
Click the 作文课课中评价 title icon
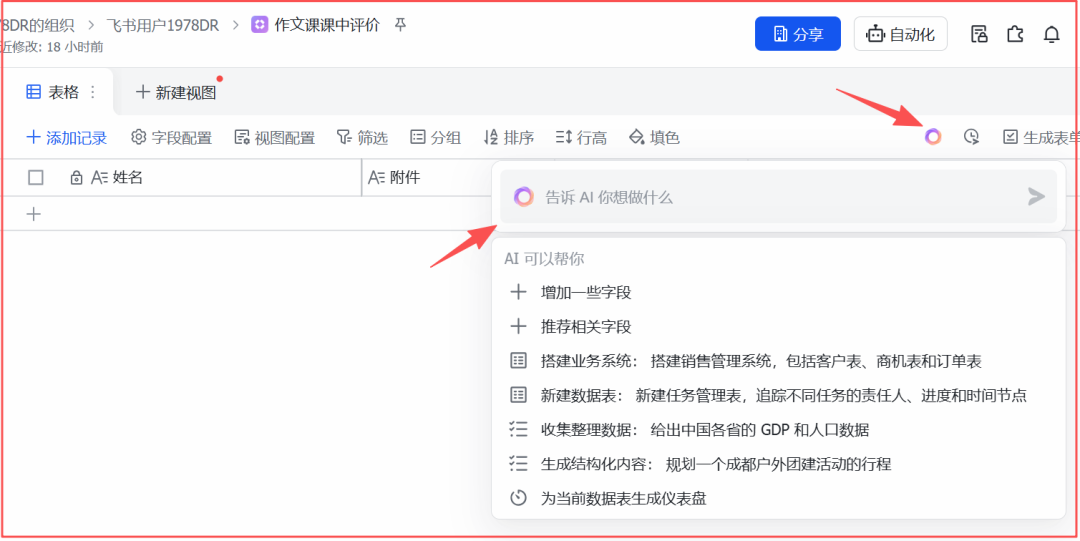coord(259,25)
